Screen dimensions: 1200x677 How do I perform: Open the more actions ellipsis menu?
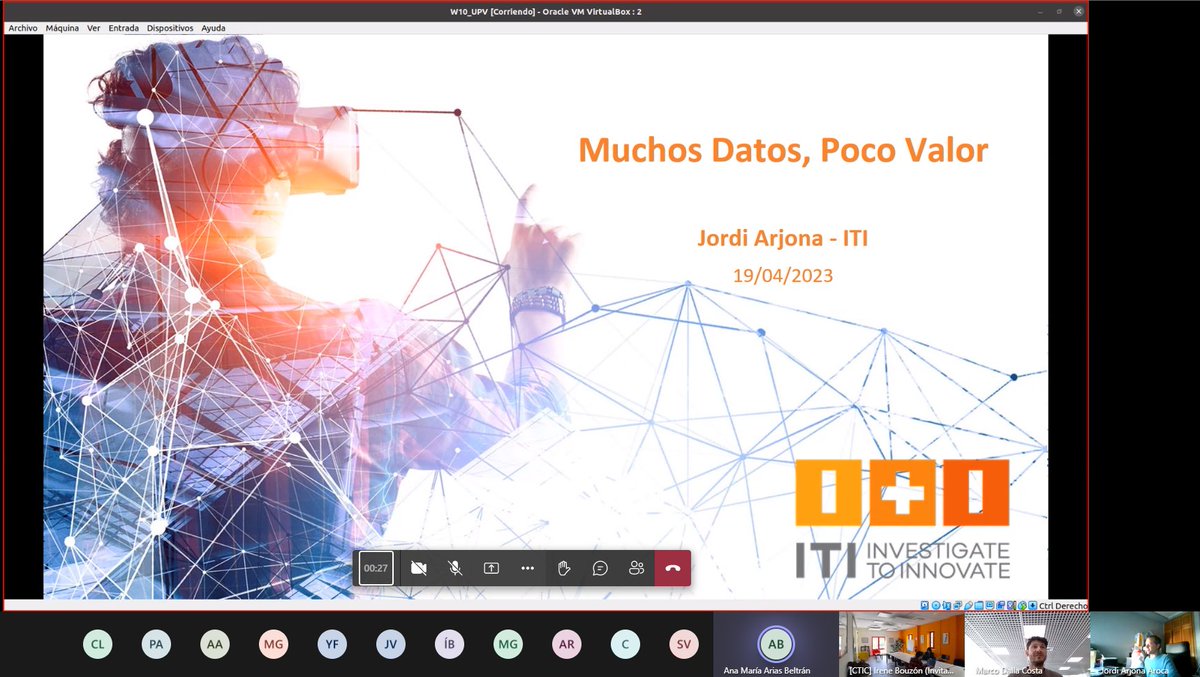(x=528, y=568)
